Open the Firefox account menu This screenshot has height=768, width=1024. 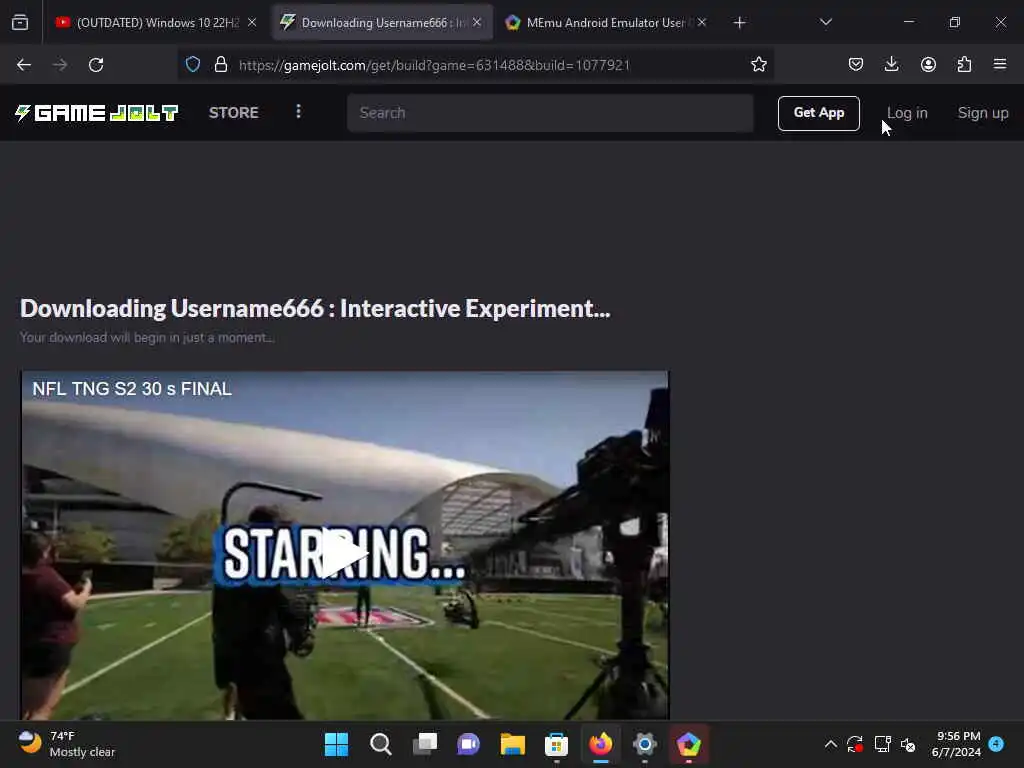click(x=928, y=65)
